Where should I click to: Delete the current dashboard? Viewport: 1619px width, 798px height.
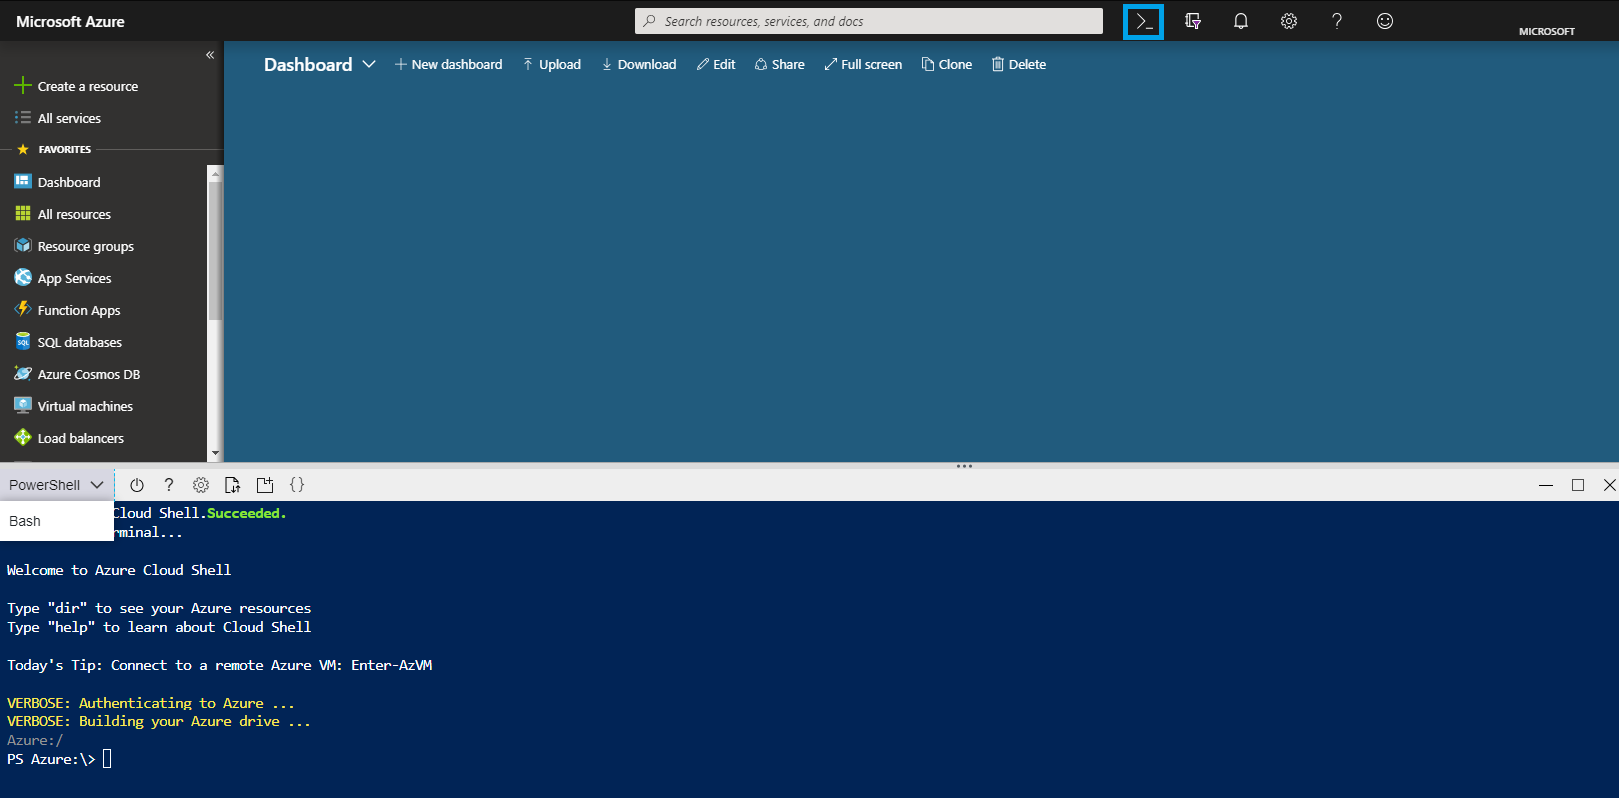[1018, 64]
